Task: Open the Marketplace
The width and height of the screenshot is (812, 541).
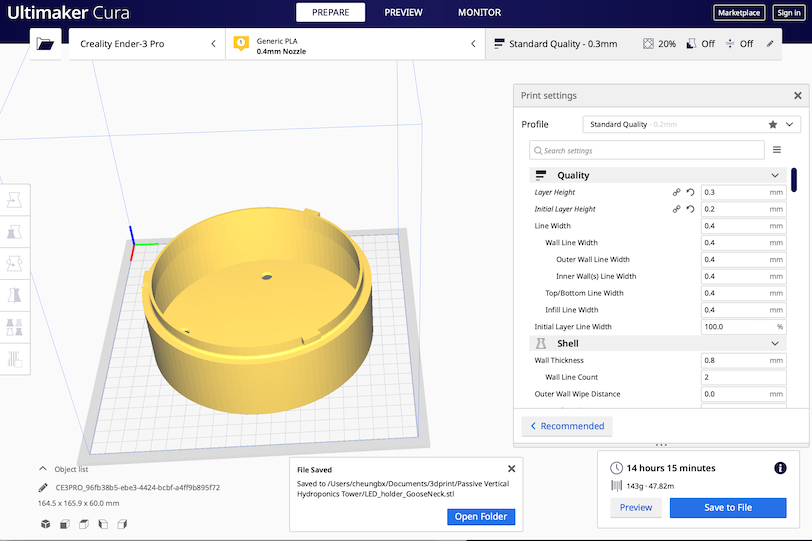Action: (739, 12)
